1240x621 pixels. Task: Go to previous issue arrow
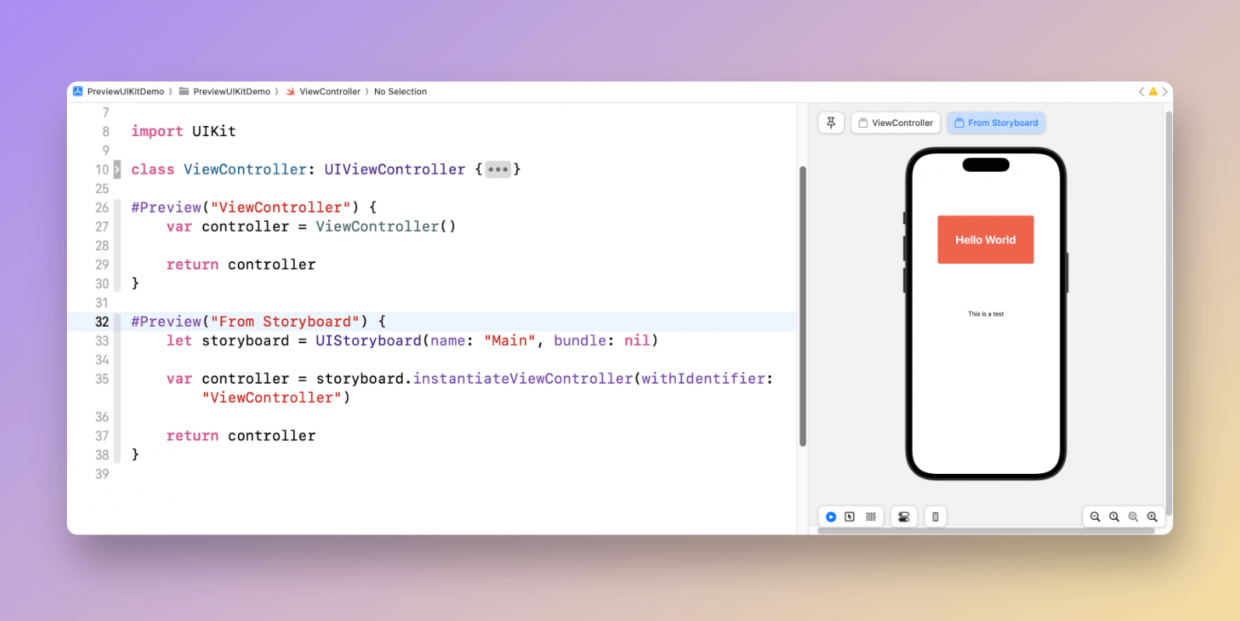1142,92
